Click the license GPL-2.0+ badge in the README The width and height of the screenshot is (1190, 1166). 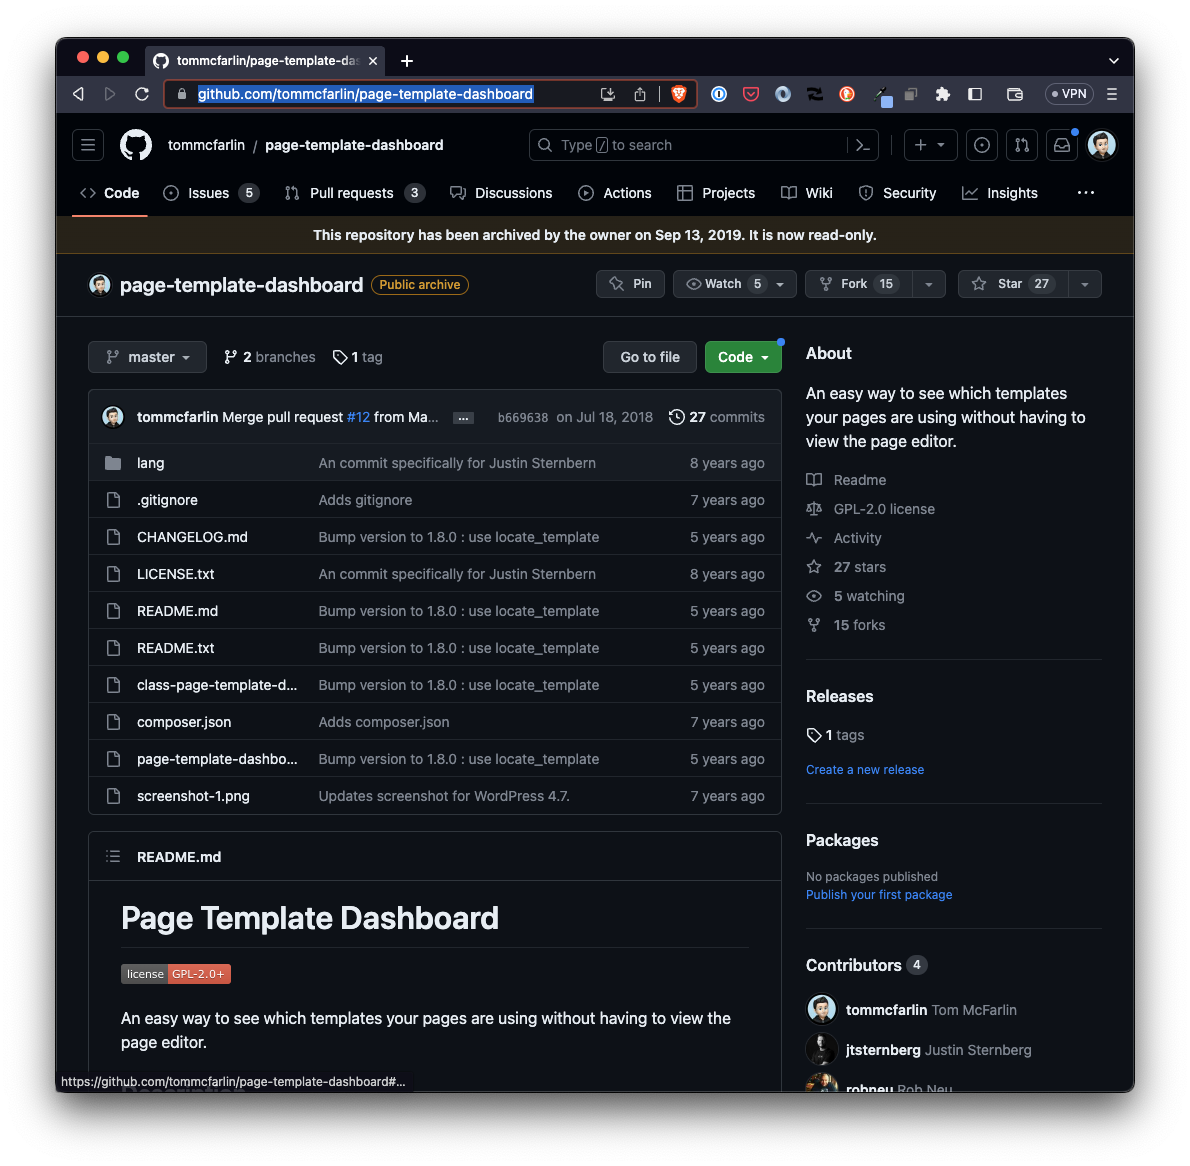coord(175,974)
